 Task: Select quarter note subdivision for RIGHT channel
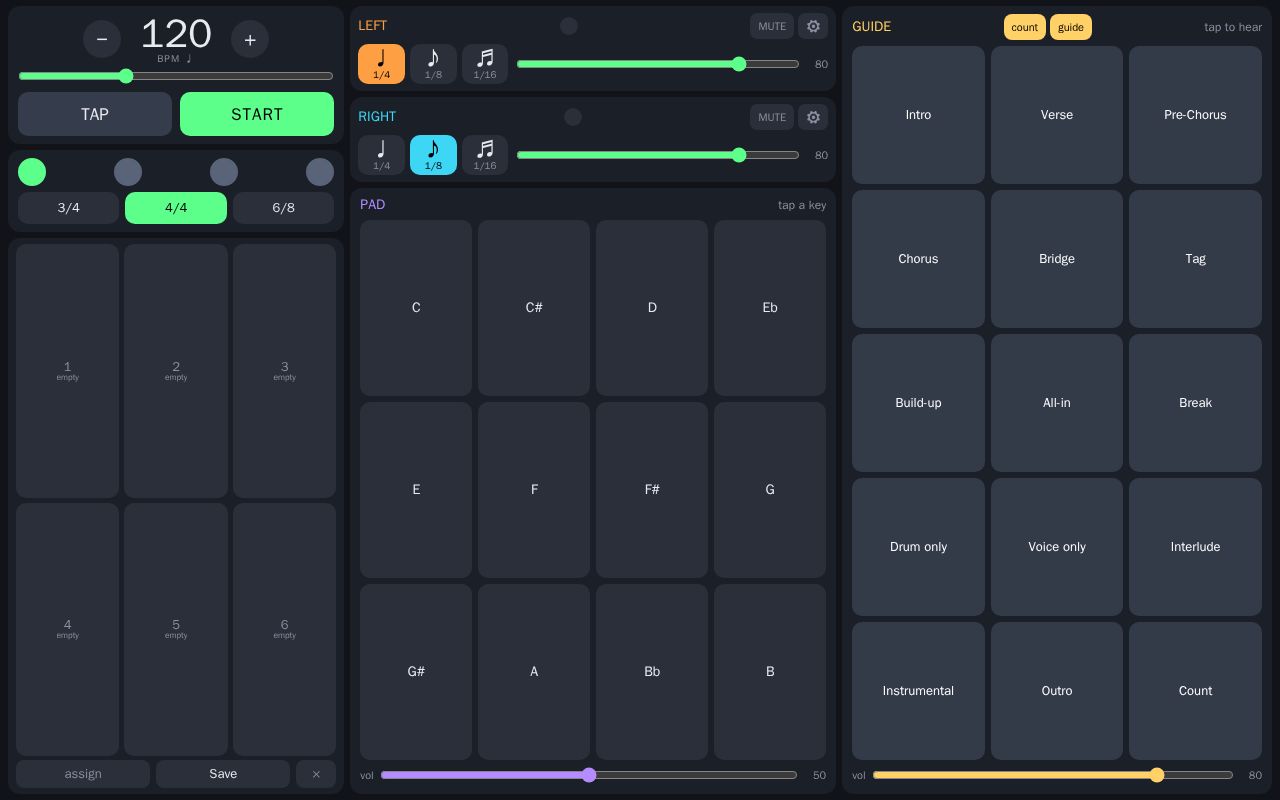(381, 155)
